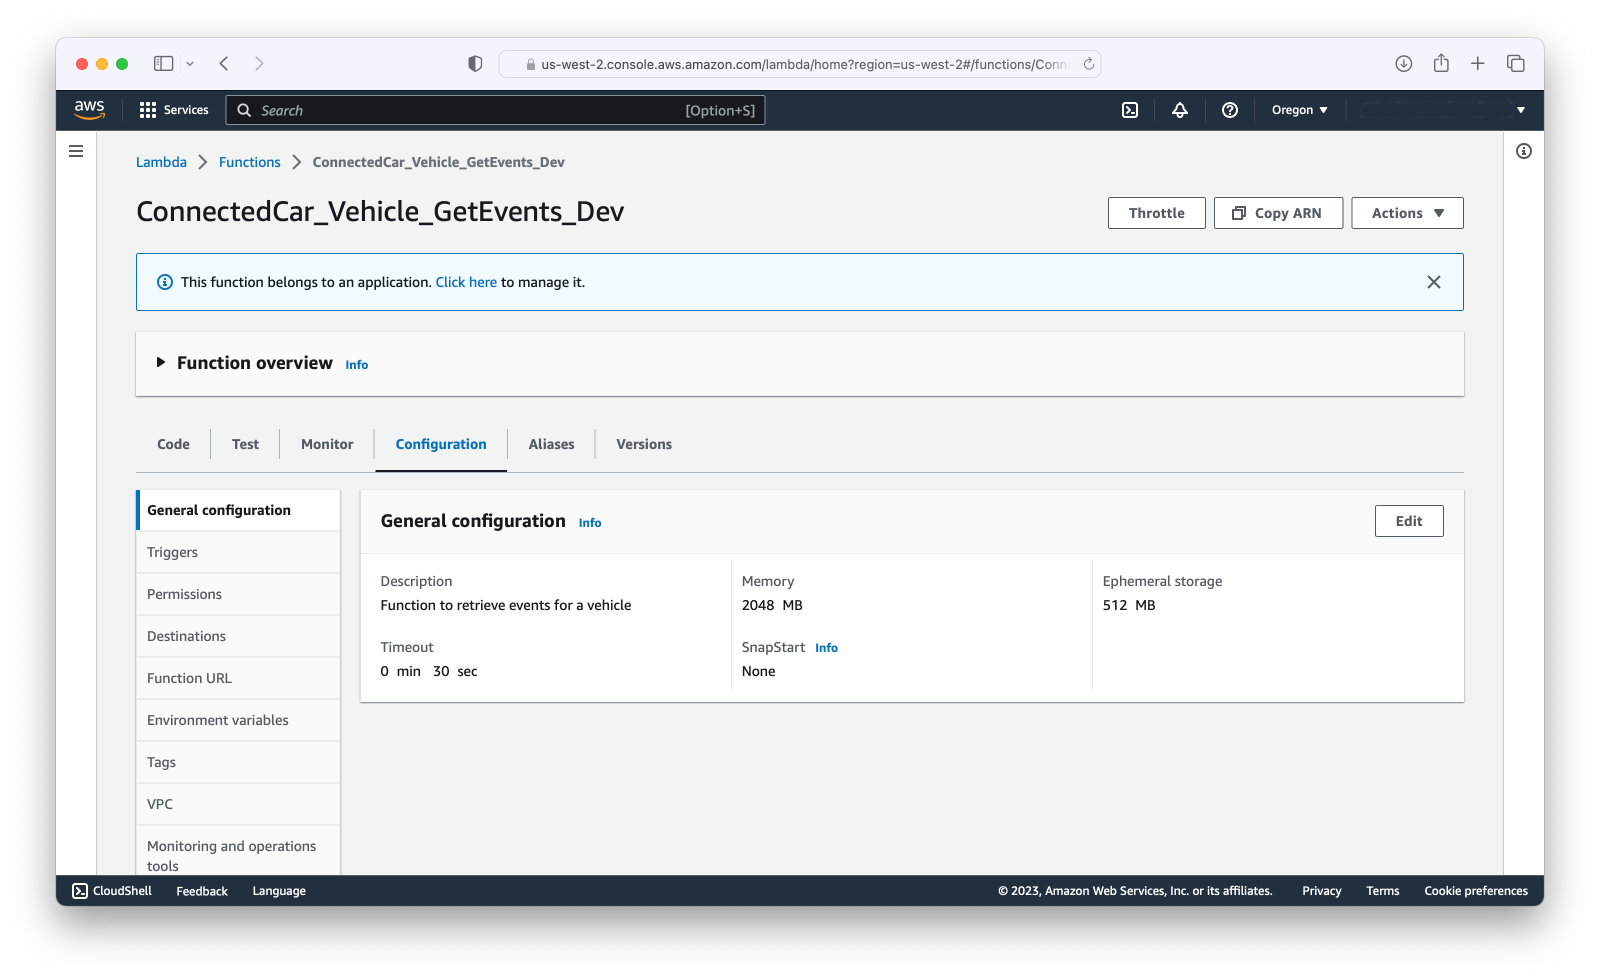Viewport: 1600px width, 980px height.
Task: Follow the 'Click here' application link
Action: [x=466, y=282]
